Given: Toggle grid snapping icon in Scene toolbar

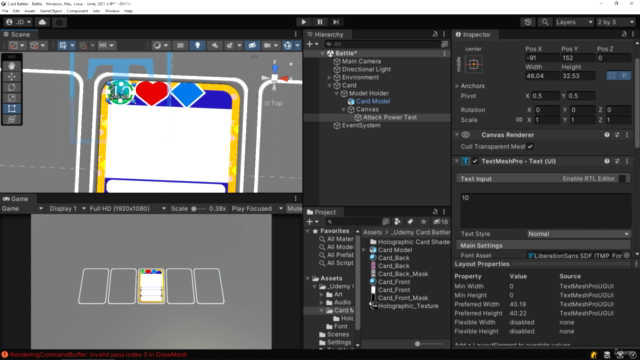Looking at the screenshot, I should pyautogui.click(x=83, y=45).
